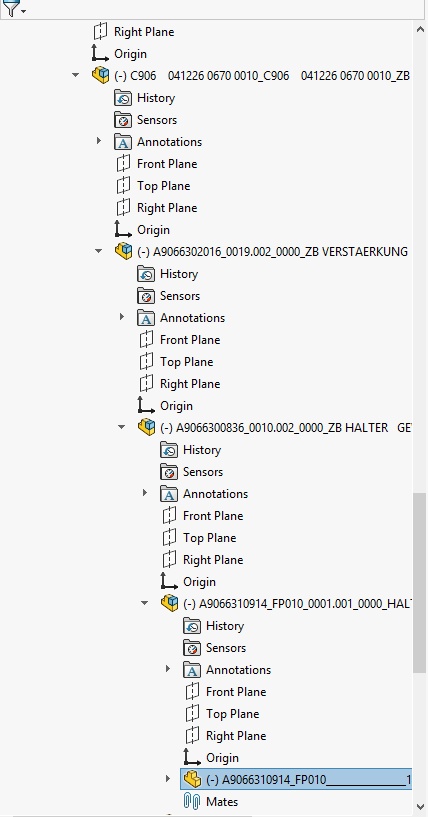Click the A9066302016 VERSTAERKUNG assembly icon
Screen dimensions: 428x817
click(124, 252)
